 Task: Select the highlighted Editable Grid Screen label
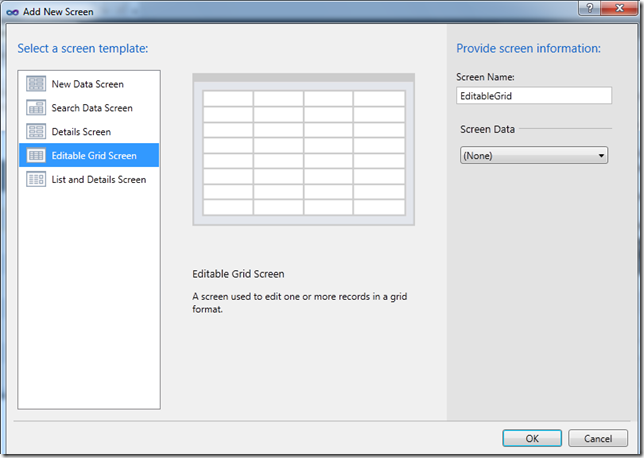(94, 156)
